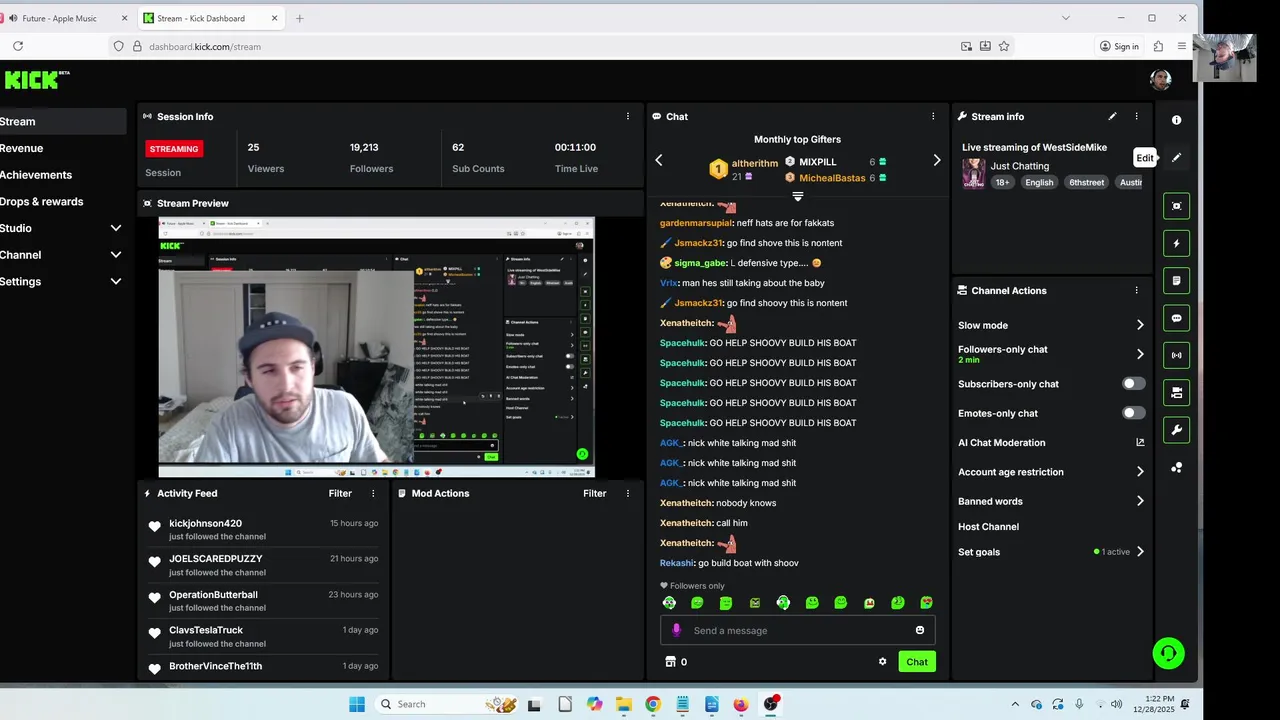Select the heart-eyes emote at row end

pos(926,603)
